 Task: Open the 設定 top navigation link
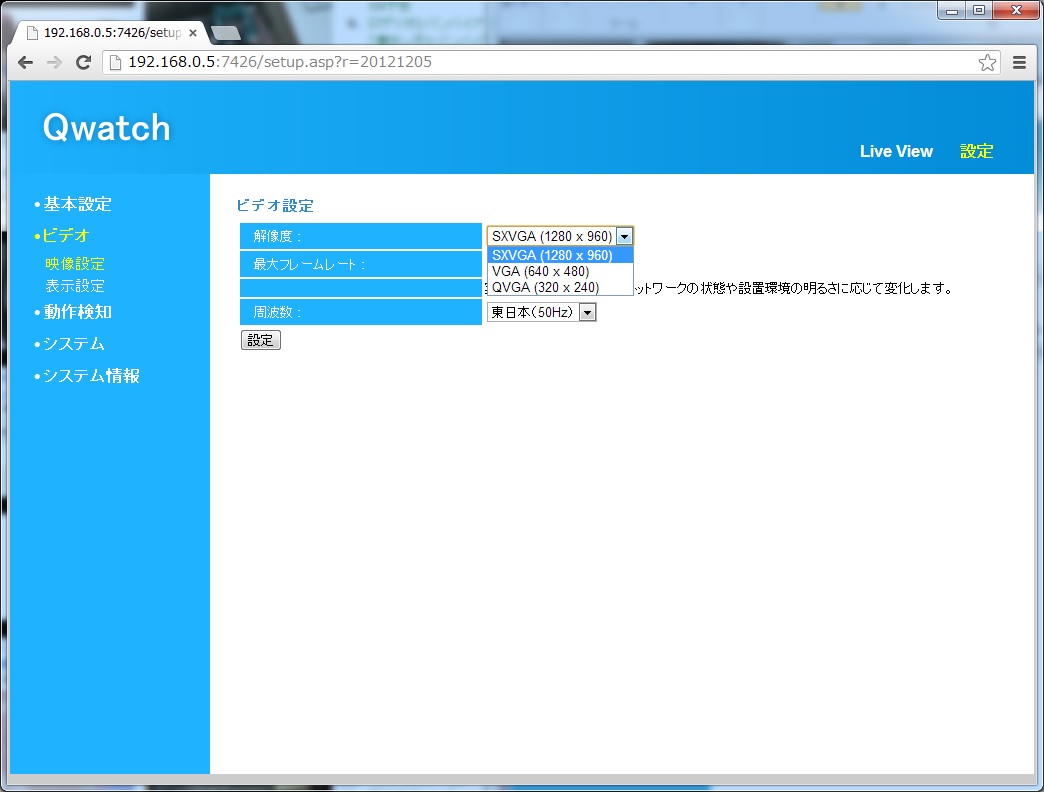[977, 151]
